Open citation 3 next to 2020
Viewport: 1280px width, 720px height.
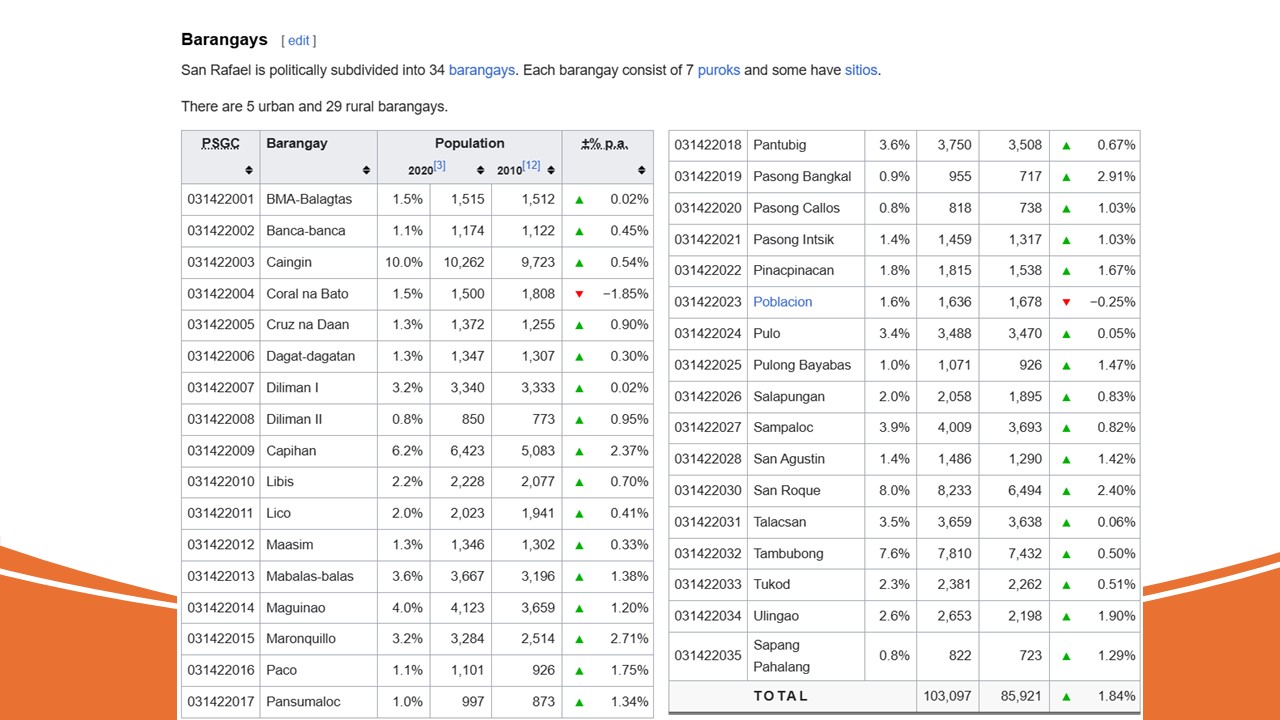click(440, 166)
